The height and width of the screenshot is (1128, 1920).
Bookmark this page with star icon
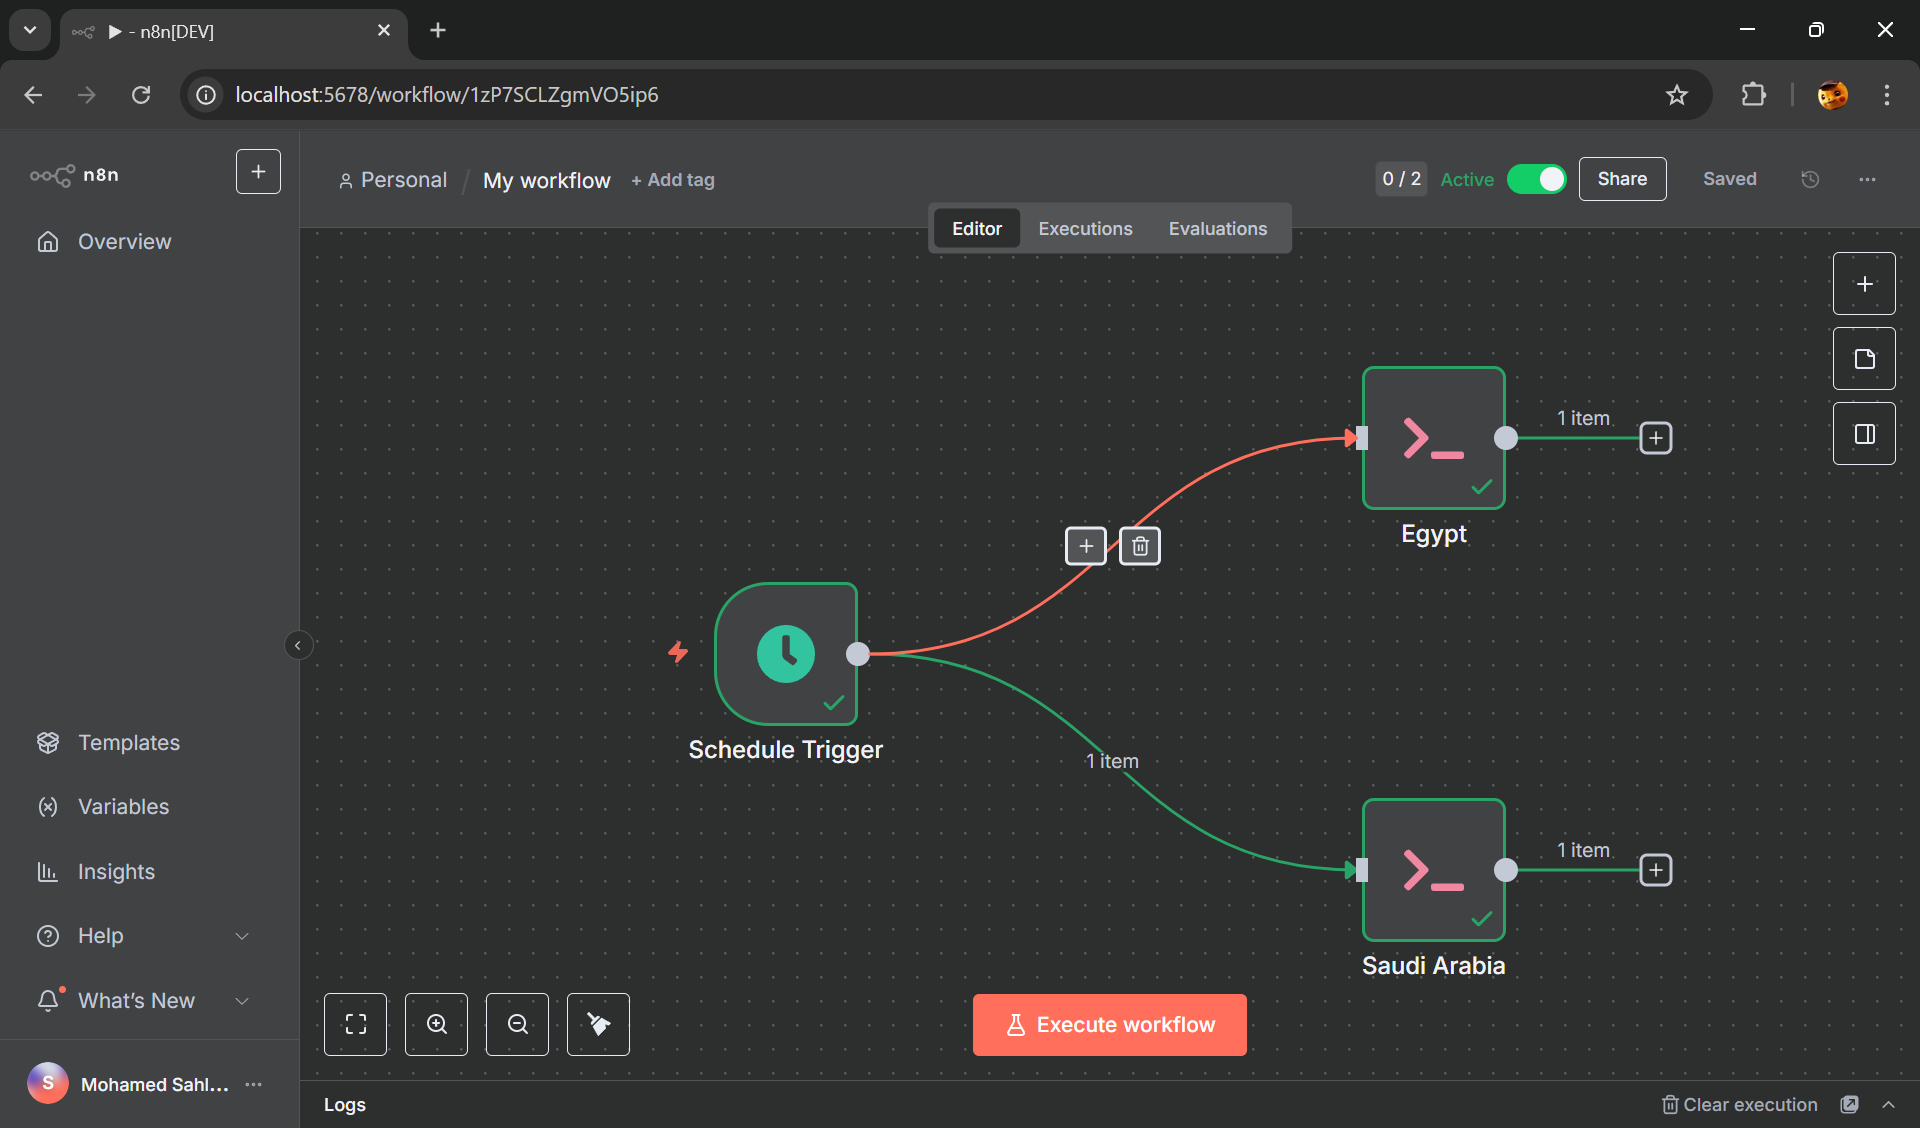pyautogui.click(x=1677, y=95)
